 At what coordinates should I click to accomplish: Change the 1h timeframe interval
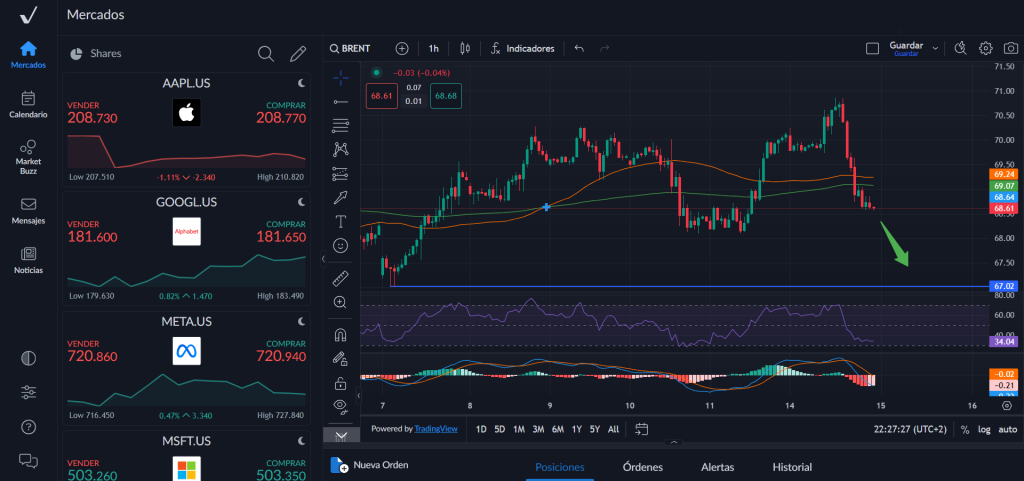434,48
